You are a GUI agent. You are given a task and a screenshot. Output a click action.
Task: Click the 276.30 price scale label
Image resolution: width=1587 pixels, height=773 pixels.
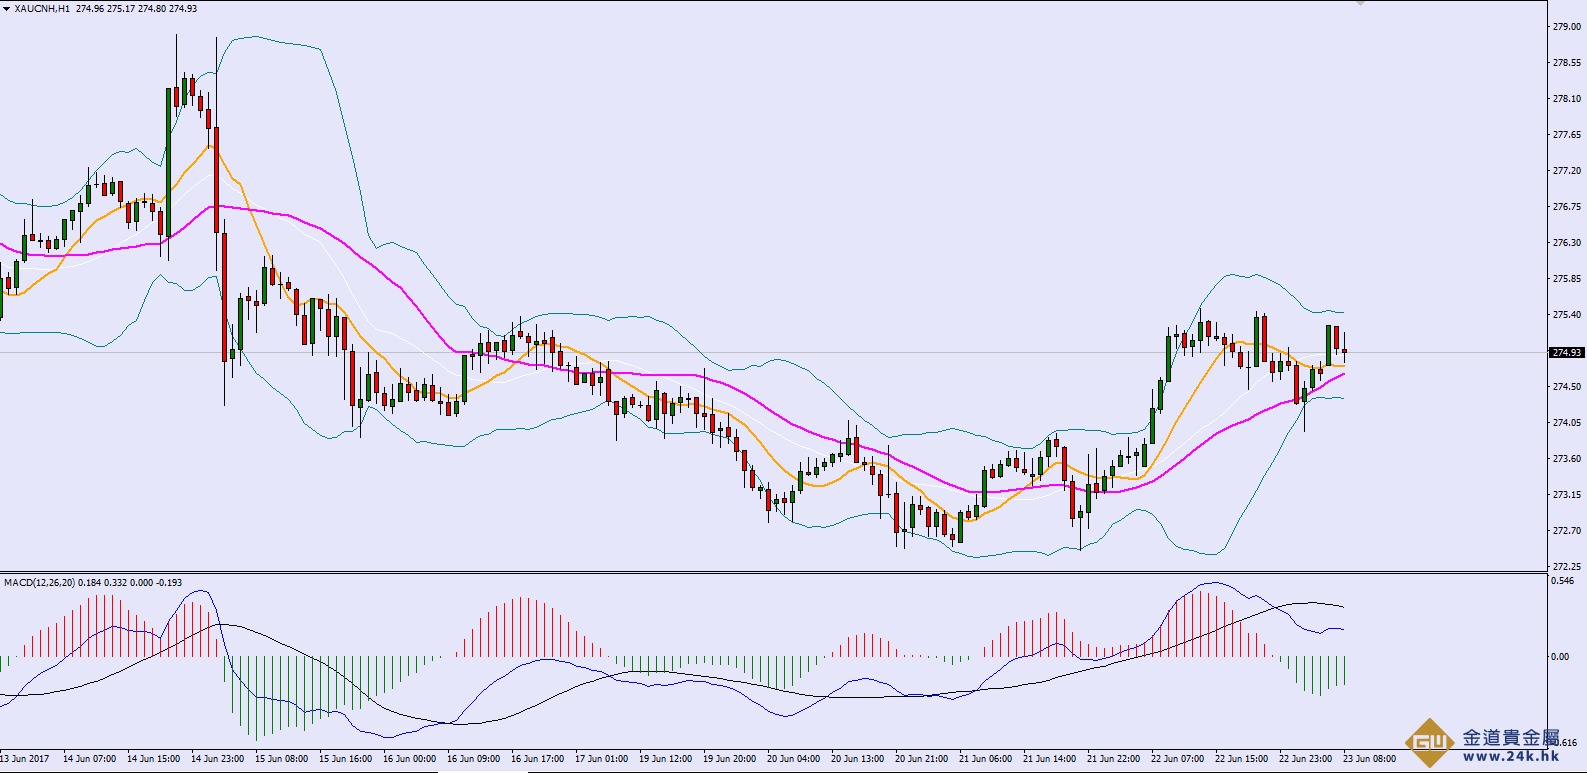click(1567, 243)
